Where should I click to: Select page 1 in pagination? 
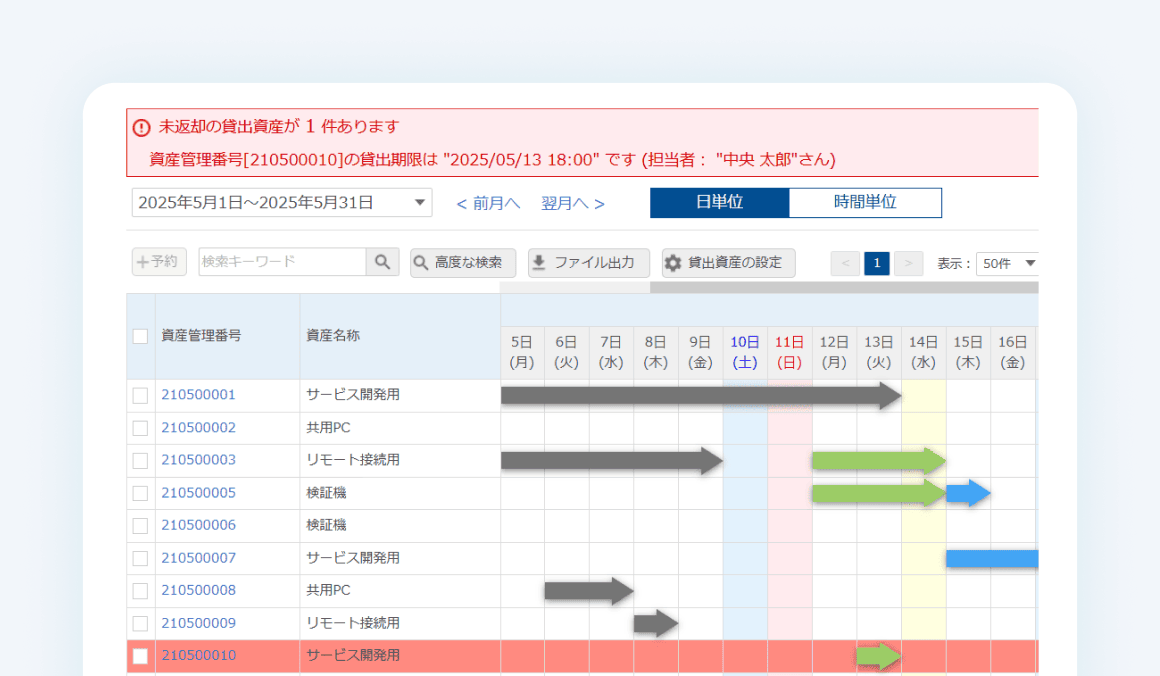(877, 263)
